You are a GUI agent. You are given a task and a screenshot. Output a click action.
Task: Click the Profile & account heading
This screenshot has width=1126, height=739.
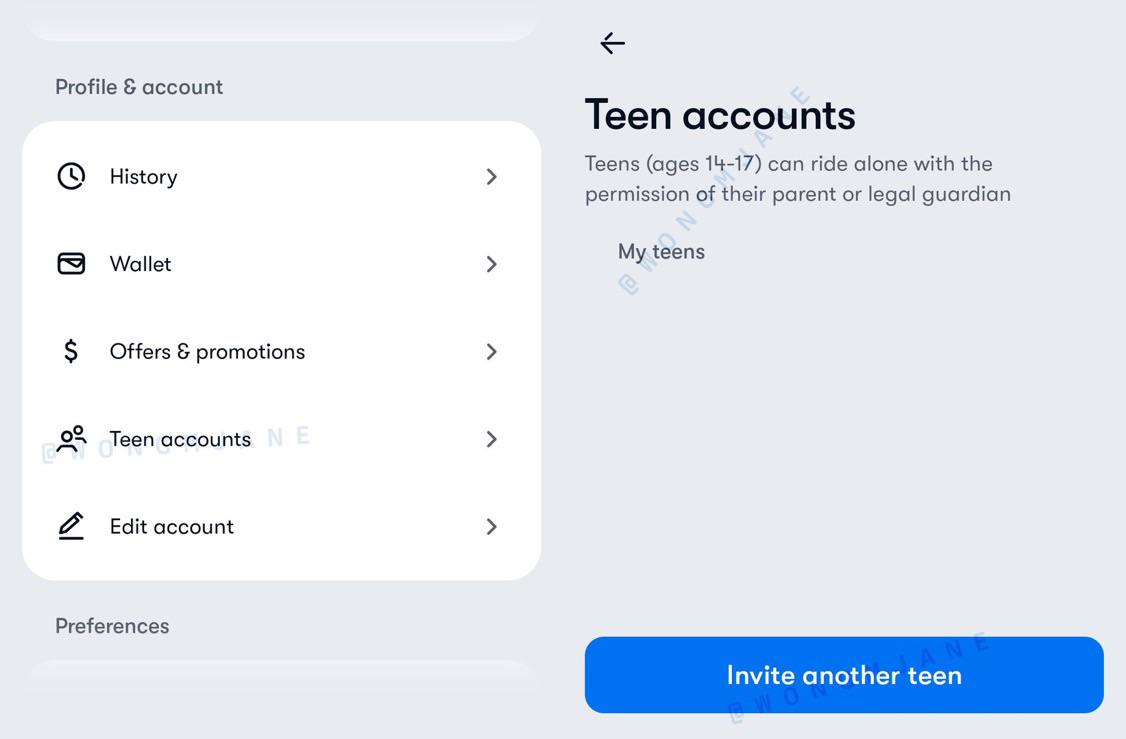[139, 87]
